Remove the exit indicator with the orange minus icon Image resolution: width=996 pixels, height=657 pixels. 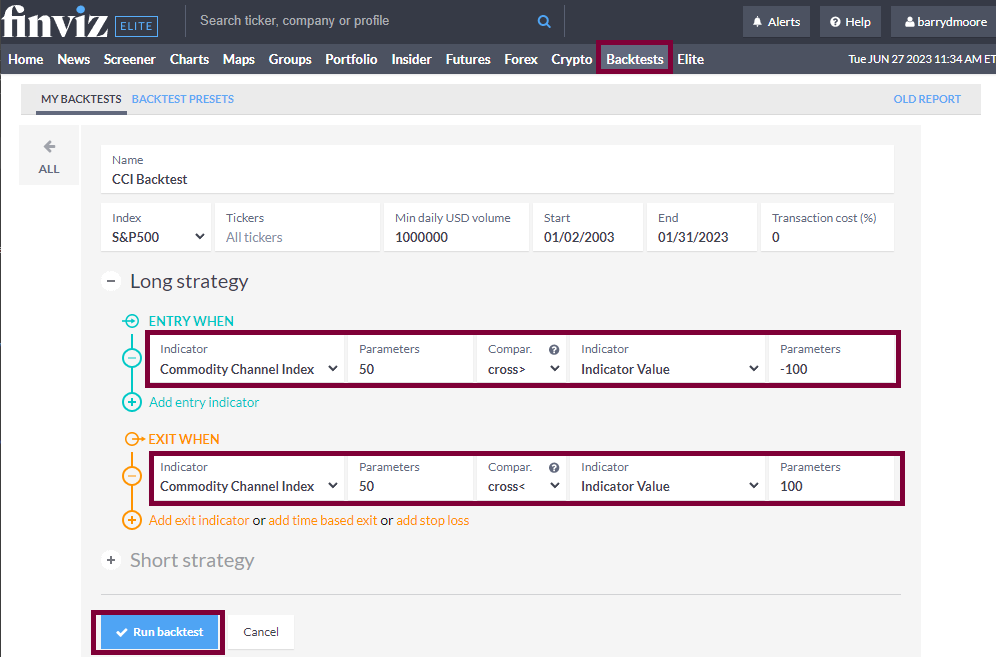(x=131, y=476)
